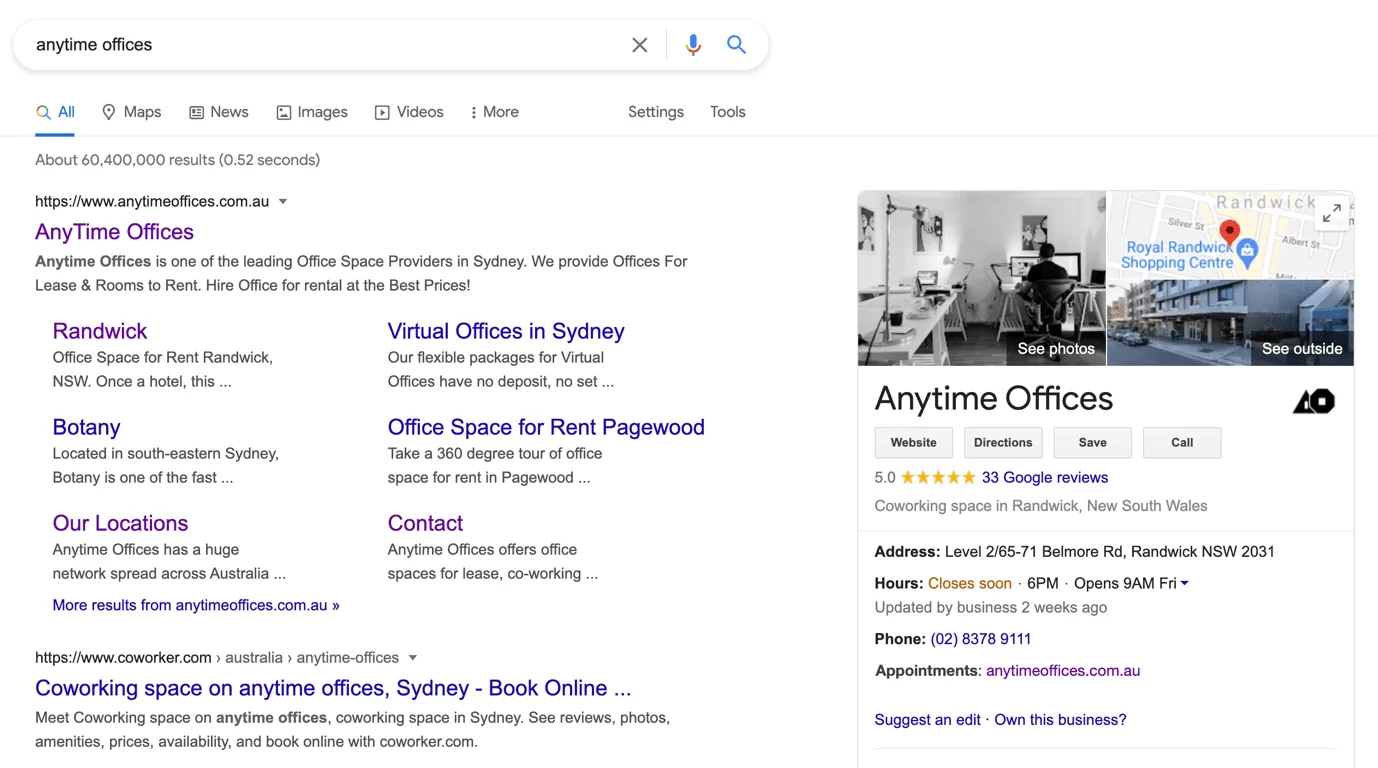Image resolution: width=1378 pixels, height=768 pixels.
Task: Switch to the Videos tab
Action: tap(409, 112)
